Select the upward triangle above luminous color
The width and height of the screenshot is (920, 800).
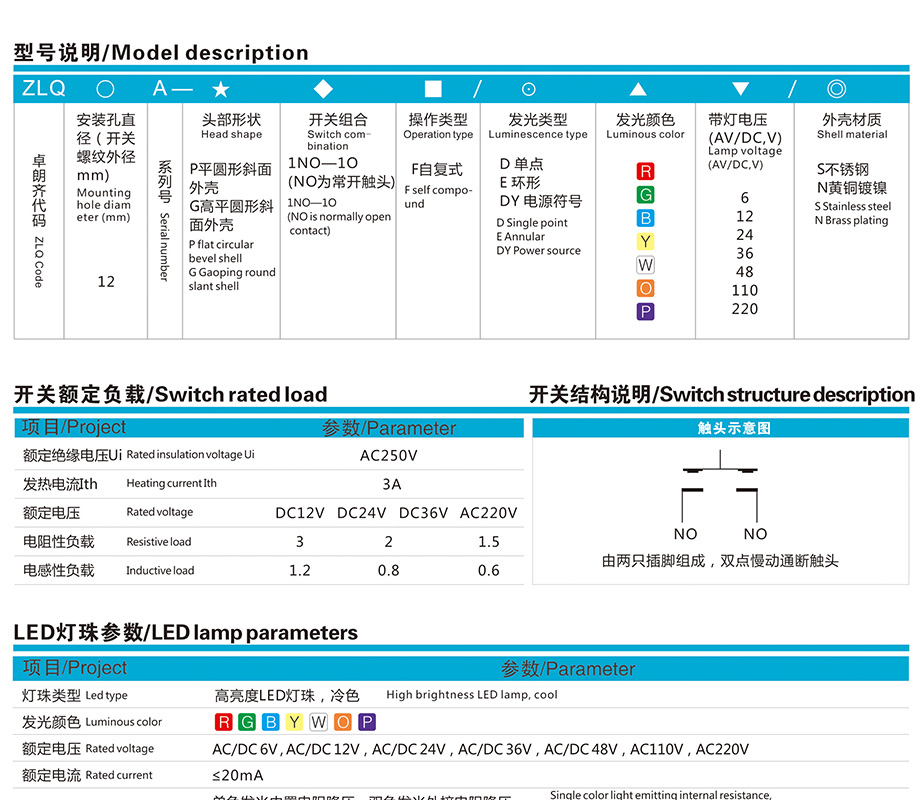(x=638, y=89)
